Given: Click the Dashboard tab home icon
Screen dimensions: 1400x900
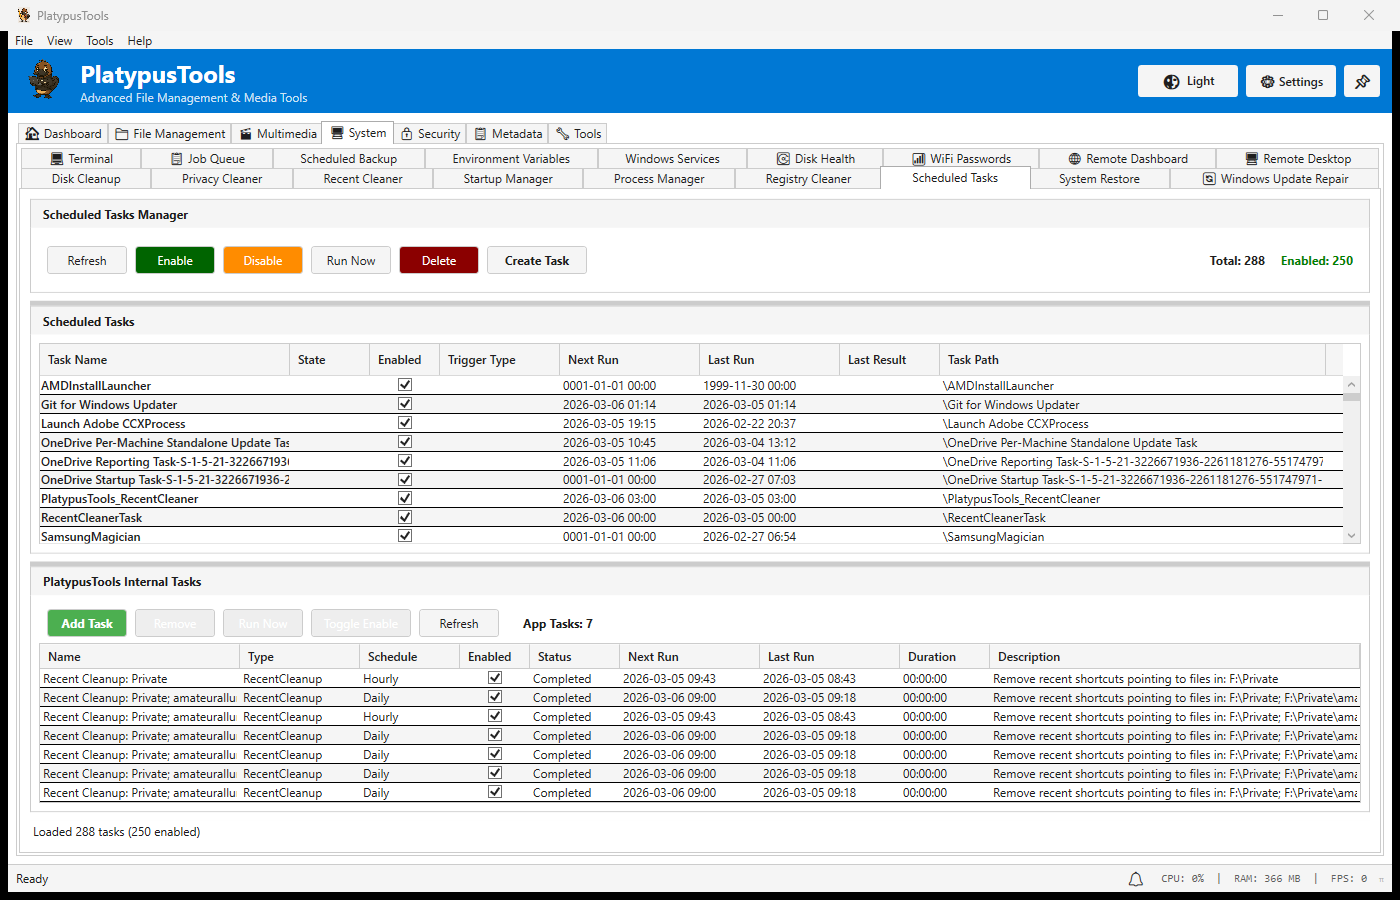Looking at the screenshot, I should (x=32, y=134).
